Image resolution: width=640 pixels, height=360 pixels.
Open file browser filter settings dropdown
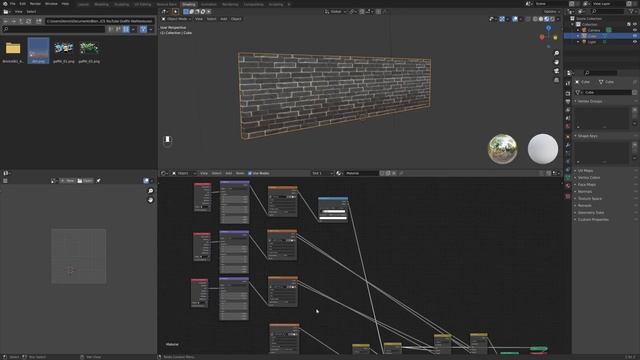click(x=151, y=29)
